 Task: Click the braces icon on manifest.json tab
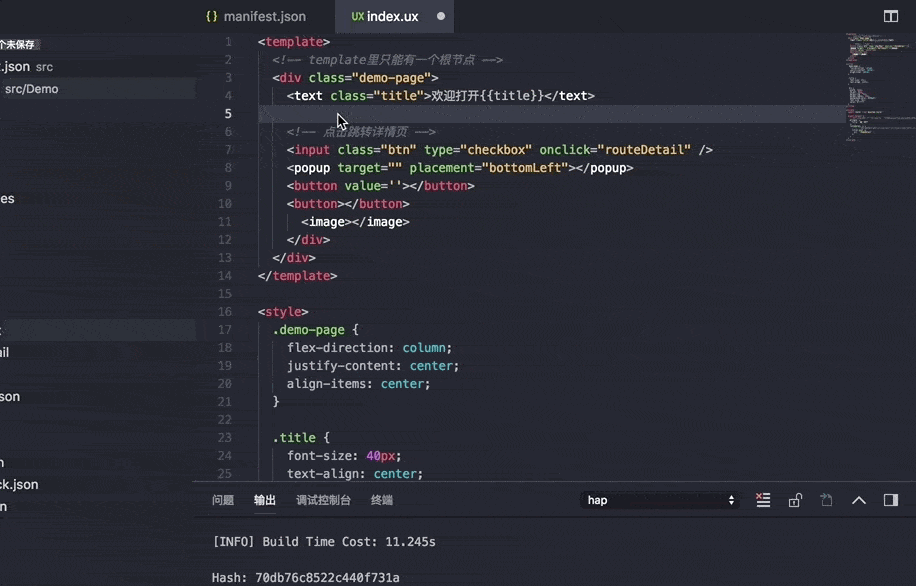pyautogui.click(x=211, y=16)
